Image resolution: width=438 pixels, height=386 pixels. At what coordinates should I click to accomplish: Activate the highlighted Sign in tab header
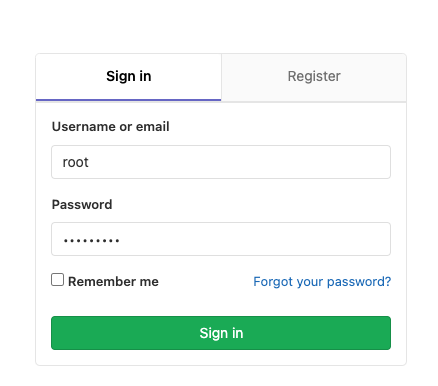click(129, 77)
